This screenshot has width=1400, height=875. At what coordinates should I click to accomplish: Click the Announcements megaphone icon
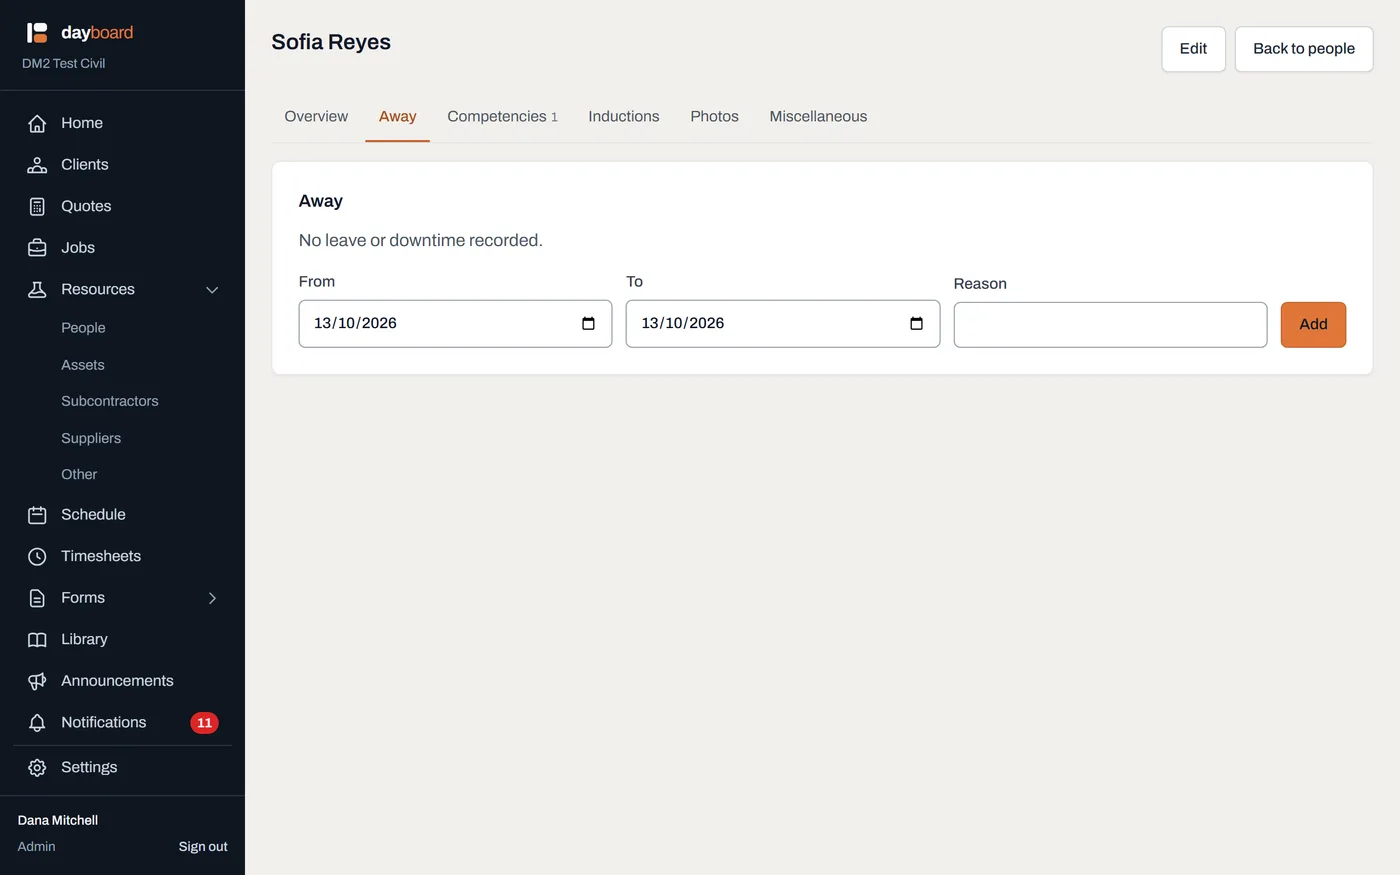37,681
